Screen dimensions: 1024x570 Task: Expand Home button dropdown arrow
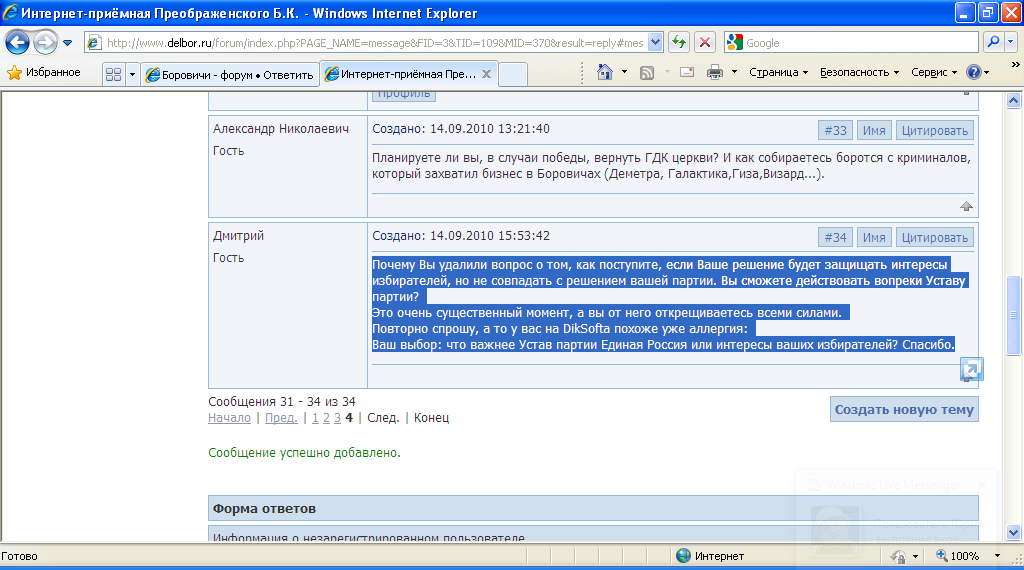(x=624, y=72)
